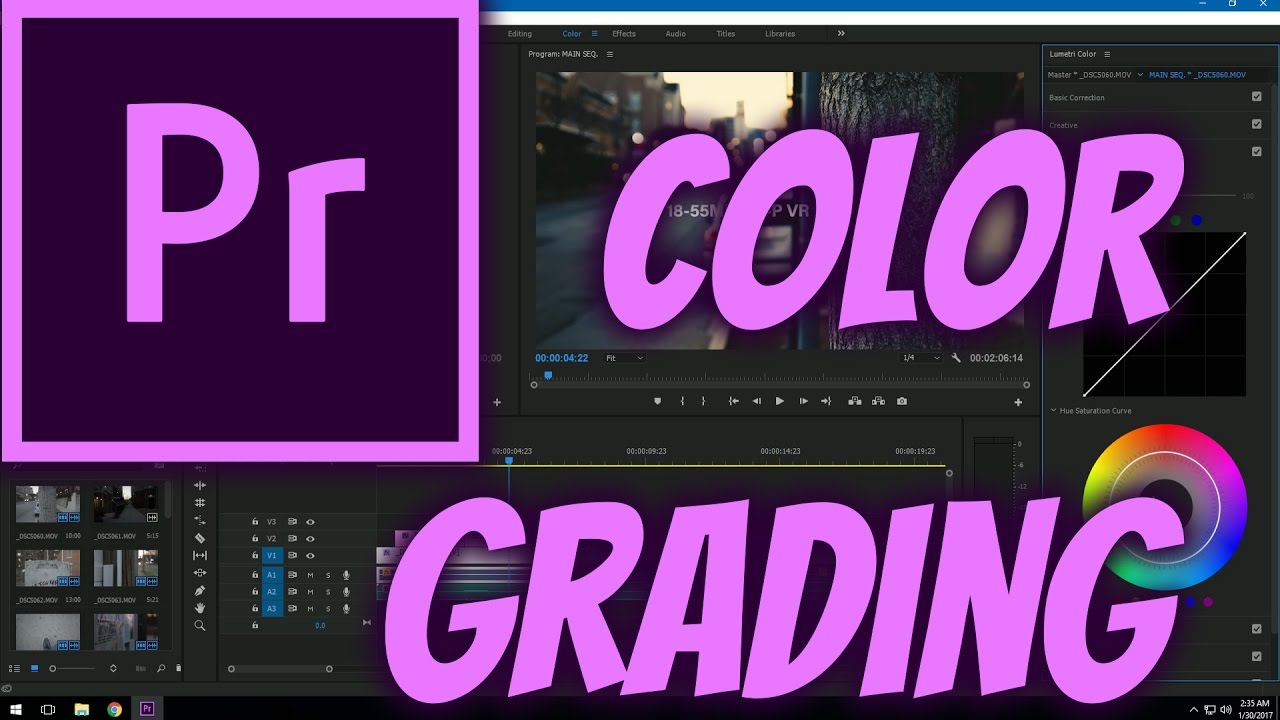Switch project panel to icon view

(x=34, y=668)
